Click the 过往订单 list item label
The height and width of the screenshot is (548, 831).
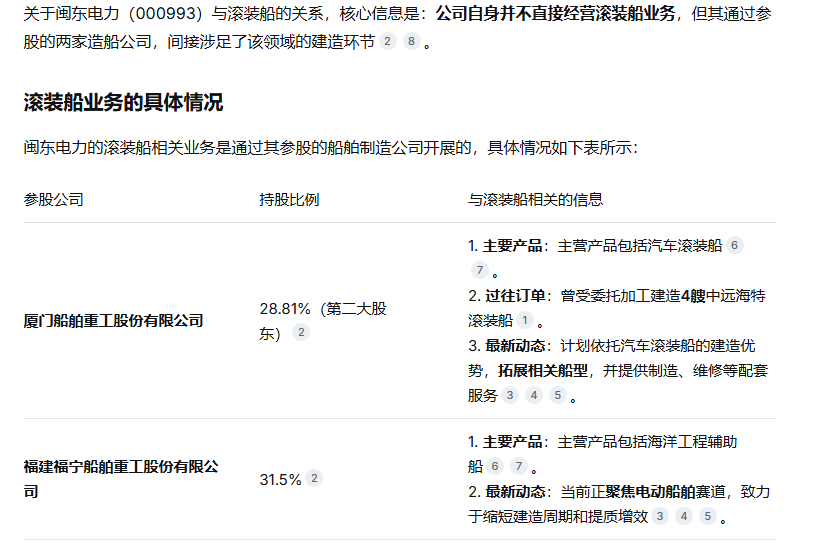coord(515,296)
